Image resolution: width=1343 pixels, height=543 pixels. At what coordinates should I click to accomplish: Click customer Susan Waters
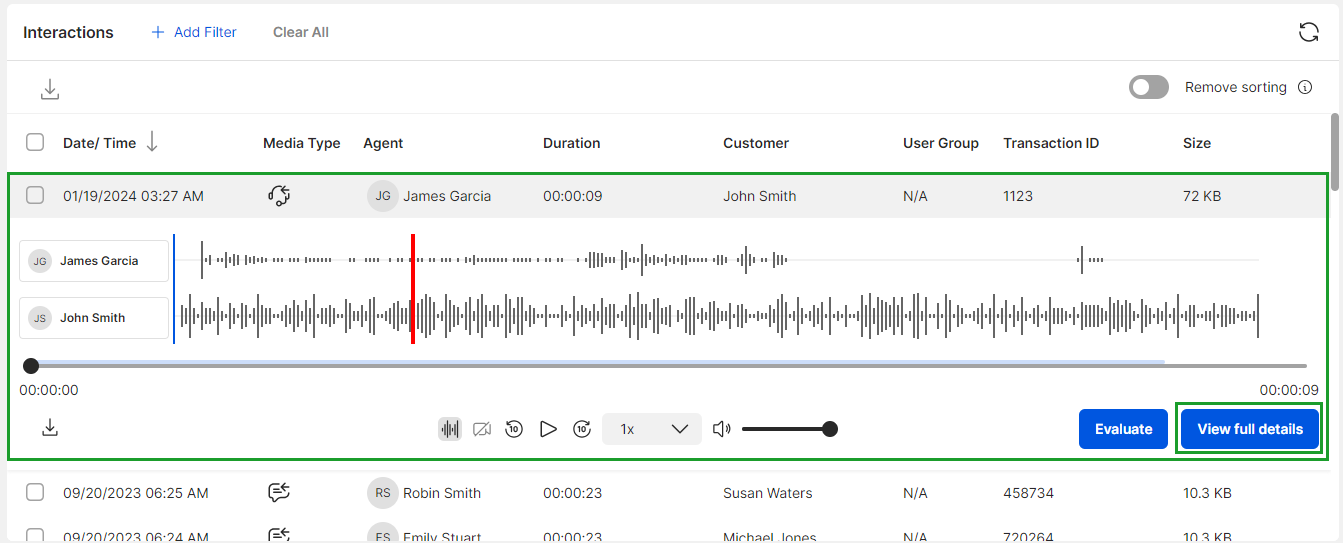768,493
